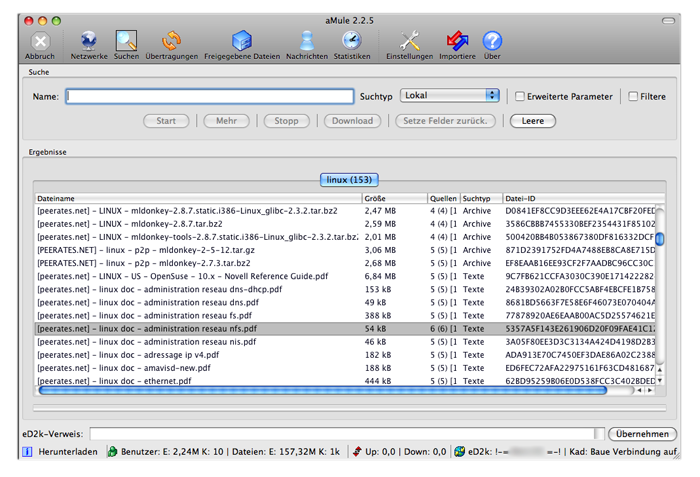Sort by the Größe column header

point(395,198)
